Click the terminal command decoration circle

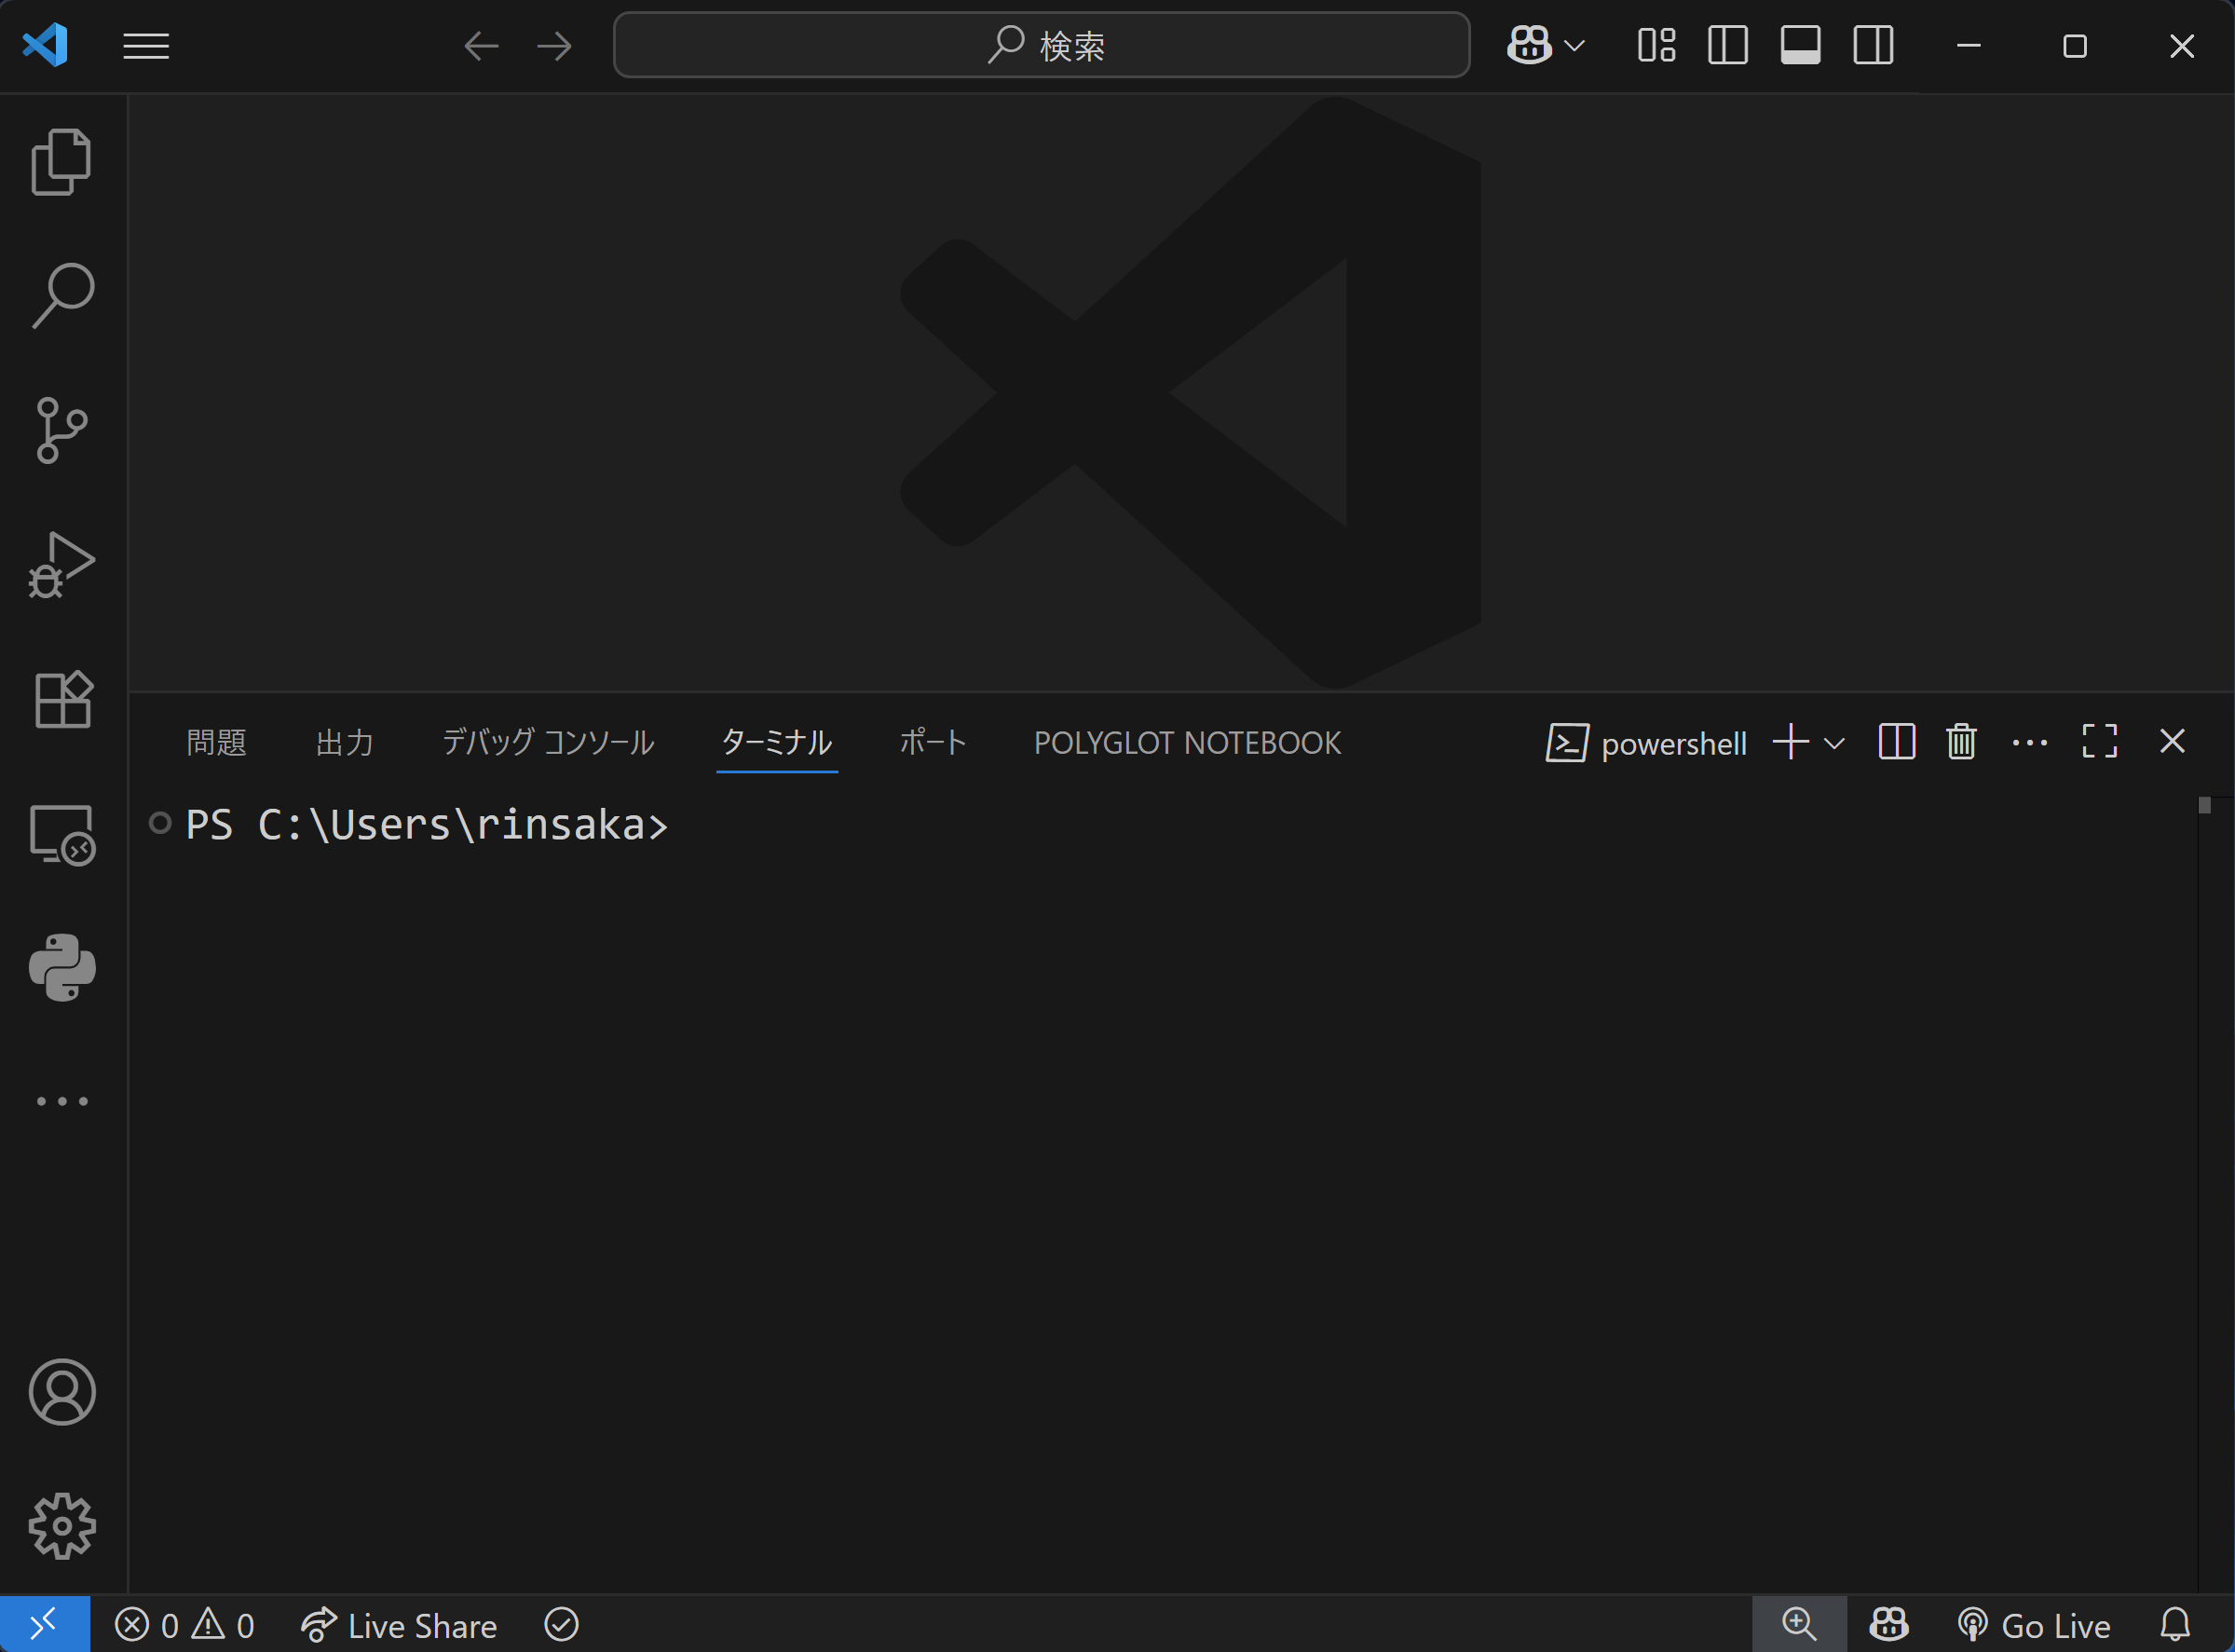pyautogui.click(x=160, y=823)
